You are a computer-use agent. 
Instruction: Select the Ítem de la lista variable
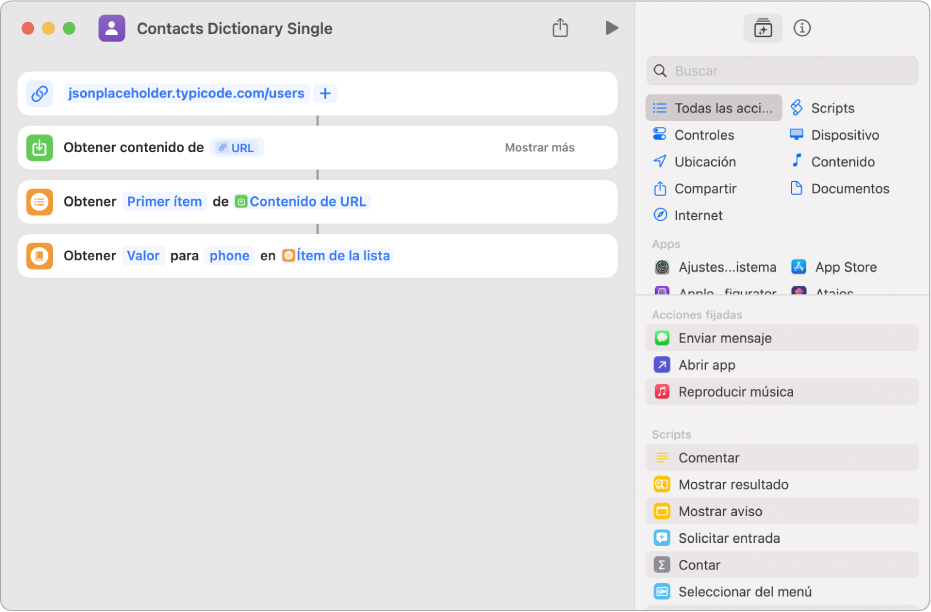337,256
